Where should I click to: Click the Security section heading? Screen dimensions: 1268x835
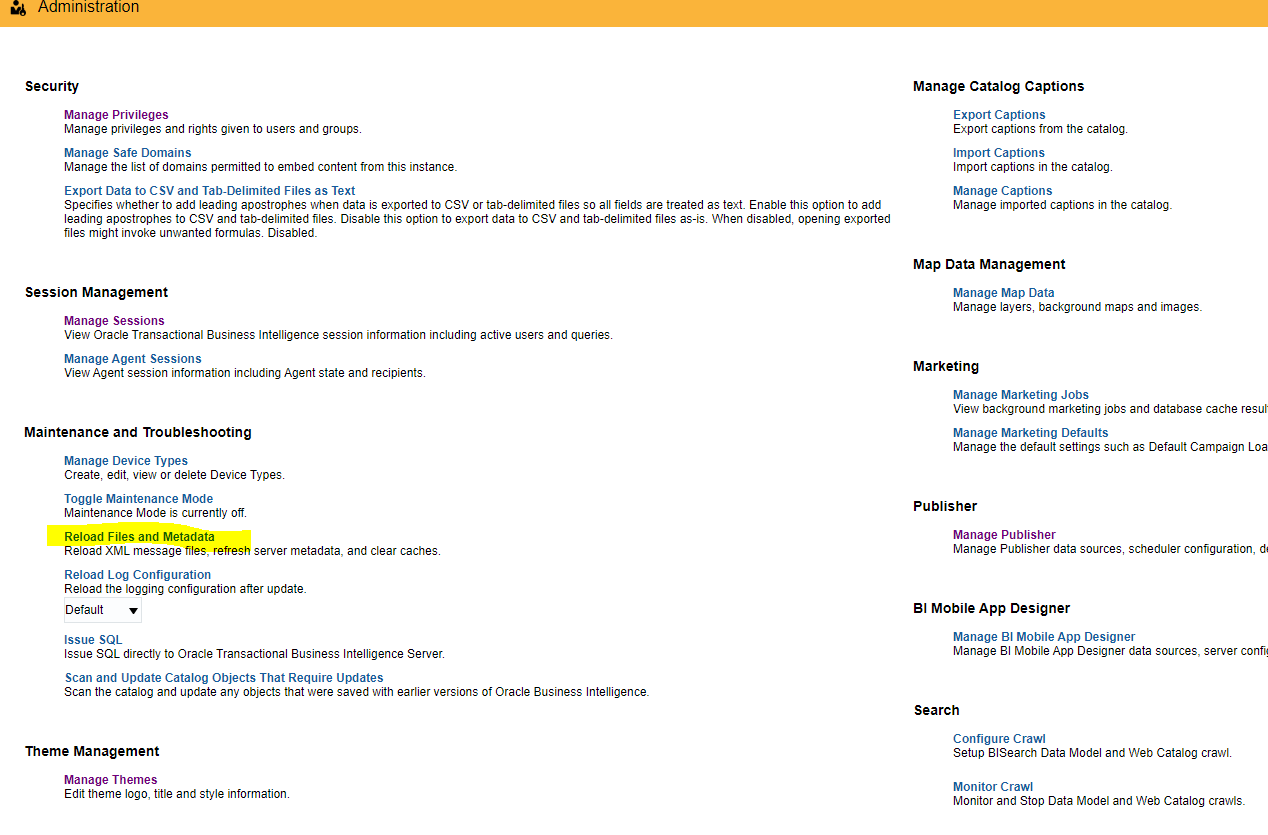pos(52,87)
